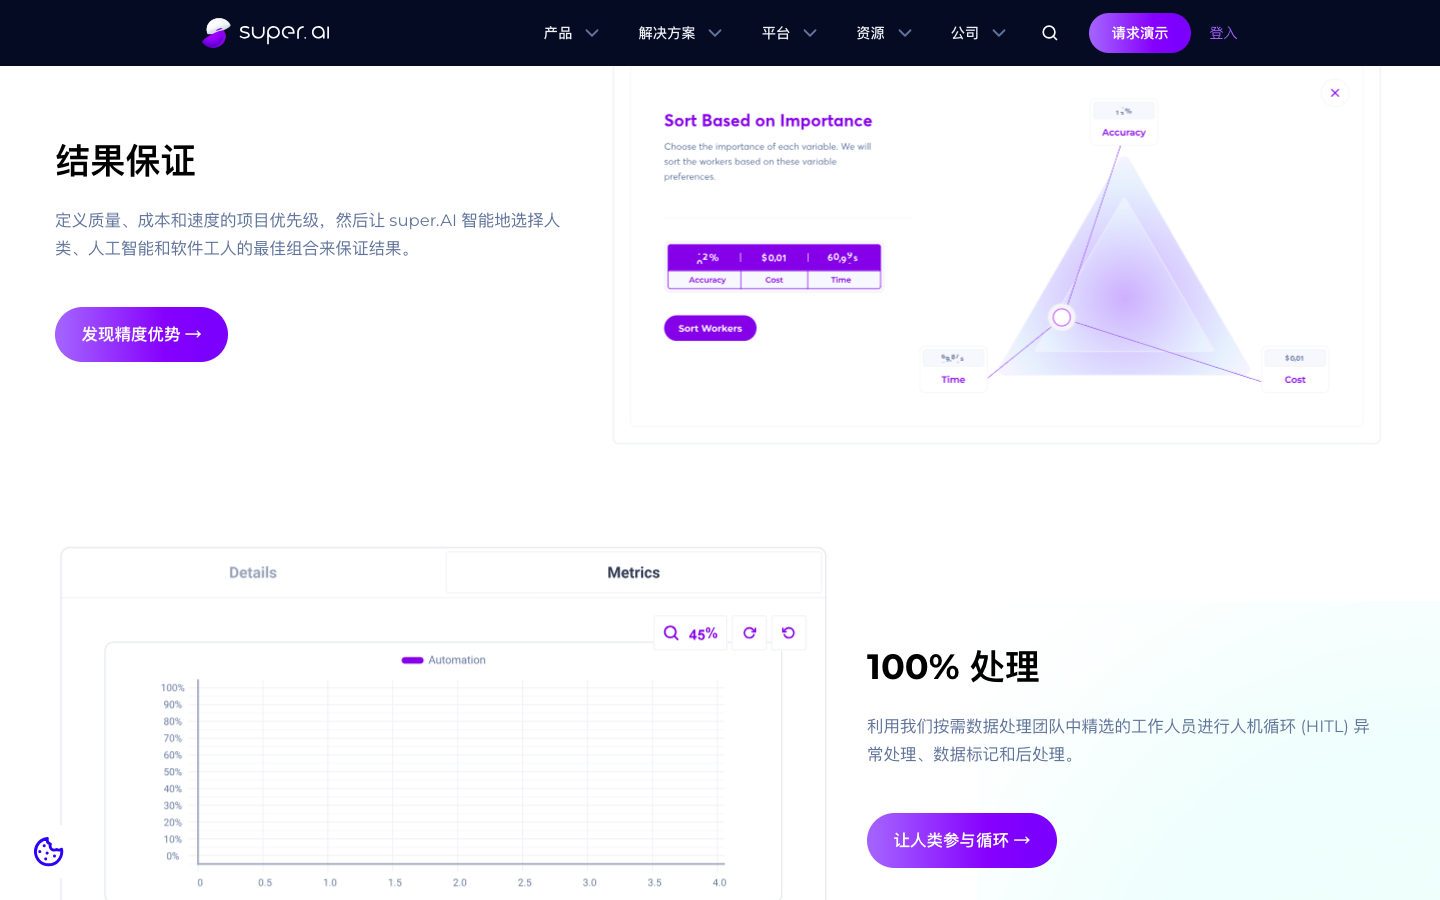Toggle the Time label on the radar chart
This screenshot has width=1440, height=900.
click(x=952, y=380)
